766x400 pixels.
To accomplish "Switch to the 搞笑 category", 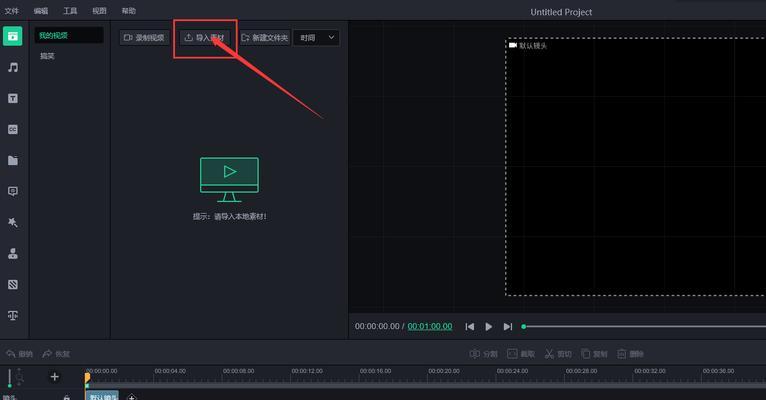I will tap(47, 56).
